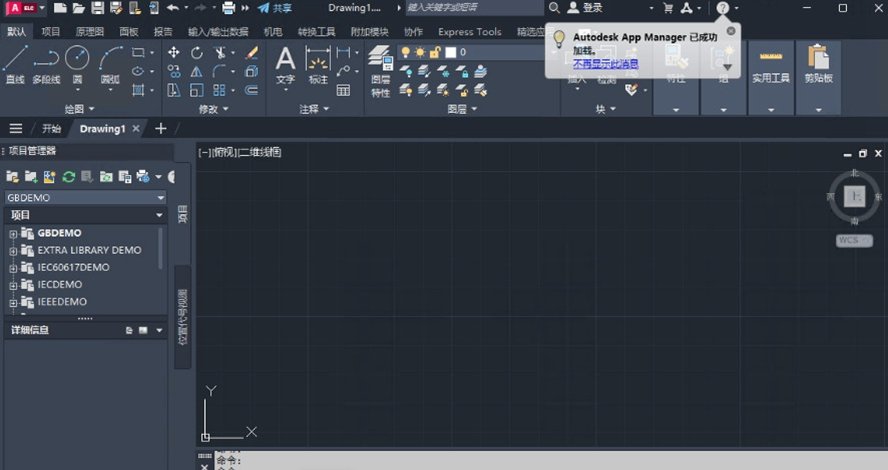Add a new drawing tab with plus button

click(x=161, y=129)
